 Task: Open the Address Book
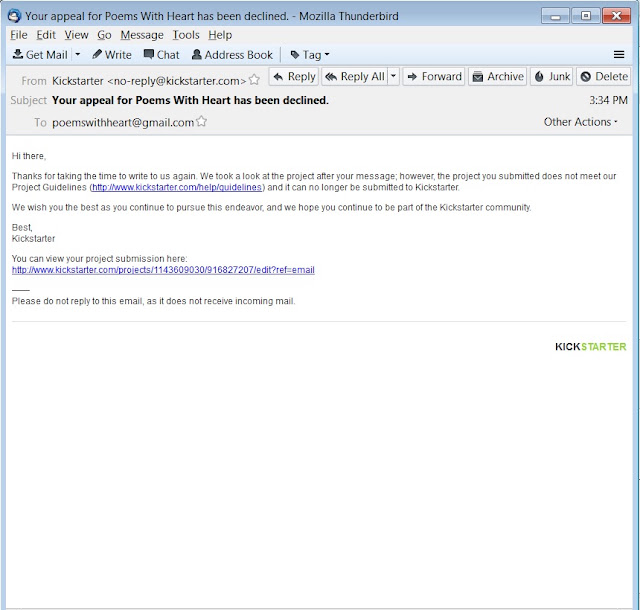(232, 55)
